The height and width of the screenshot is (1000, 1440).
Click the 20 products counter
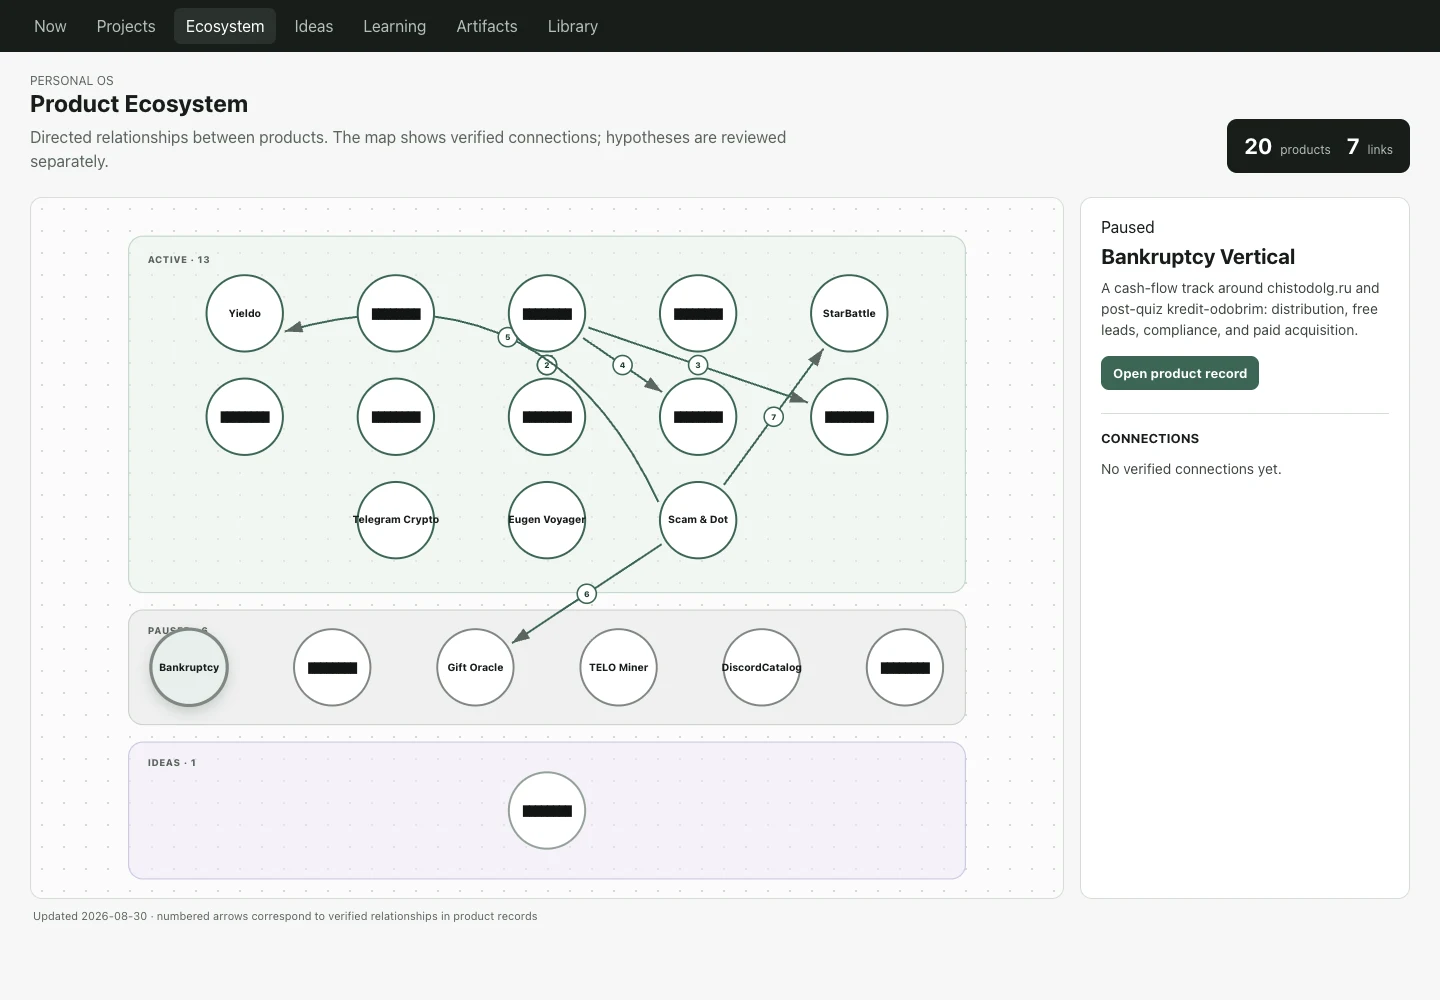click(x=1287, y=147)
